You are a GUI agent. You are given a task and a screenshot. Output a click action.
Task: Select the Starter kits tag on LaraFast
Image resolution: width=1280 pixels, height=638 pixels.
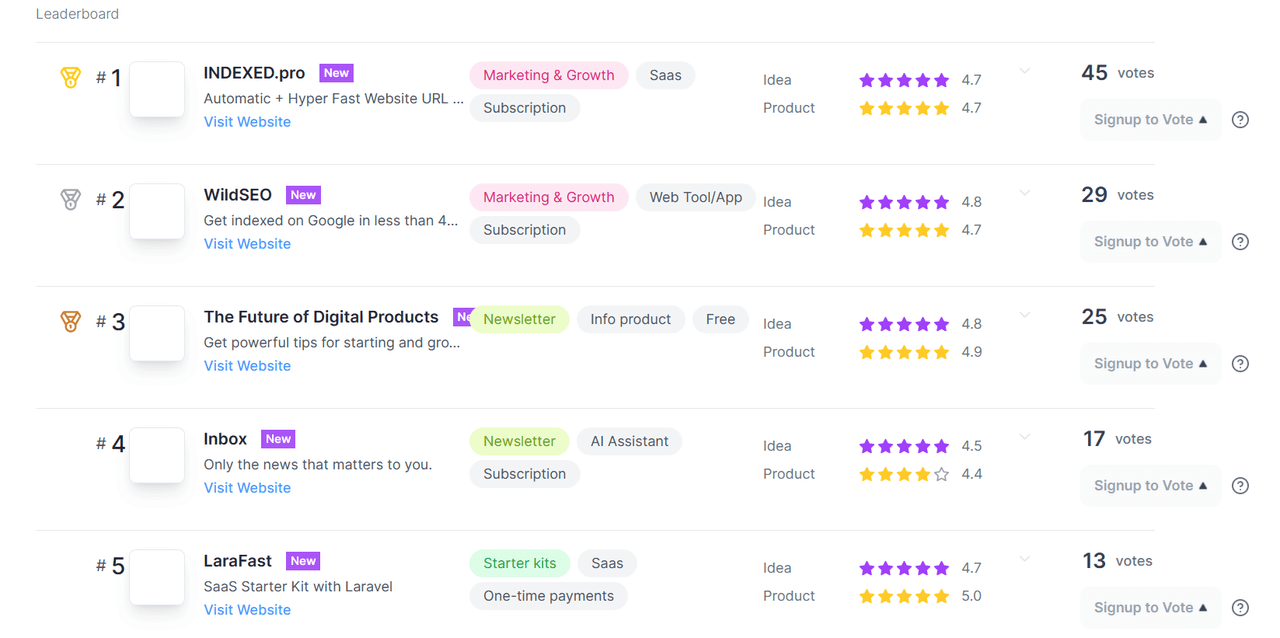pyautogui.click(x=520, y=563)
